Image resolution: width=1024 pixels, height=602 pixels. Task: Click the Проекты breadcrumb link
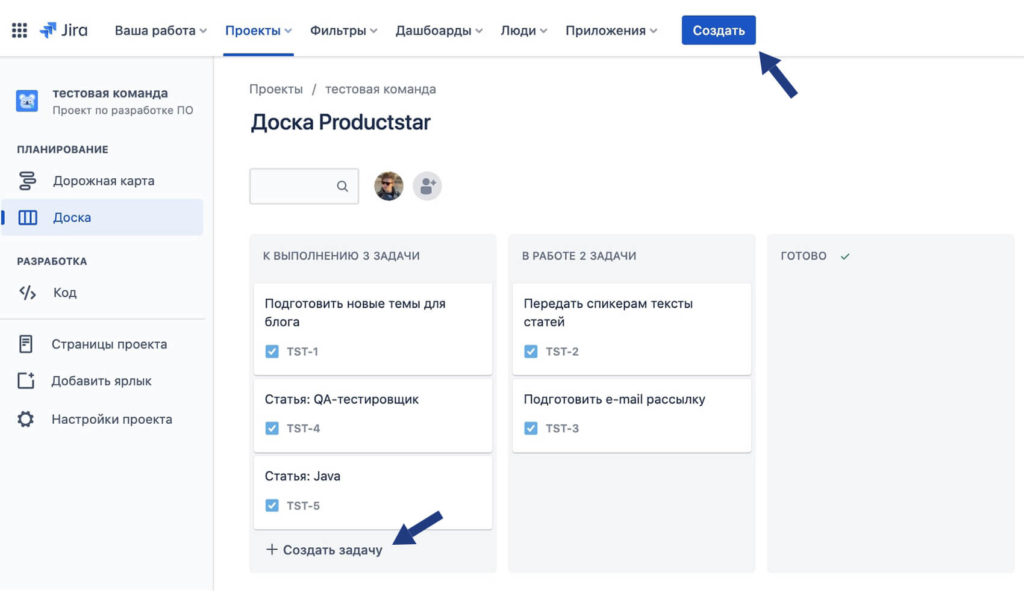coord(276,89)
